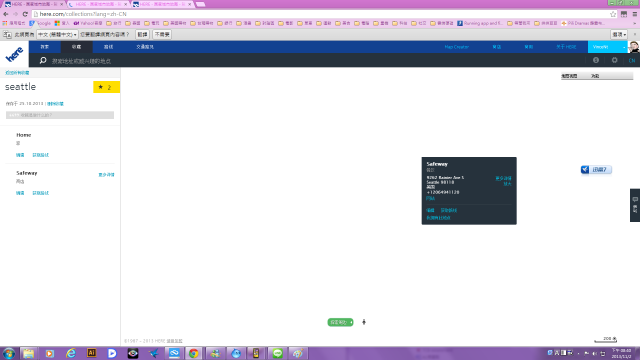Click the search magnifier icon
Screen dimensions: 640x360
tap(43, 60)
